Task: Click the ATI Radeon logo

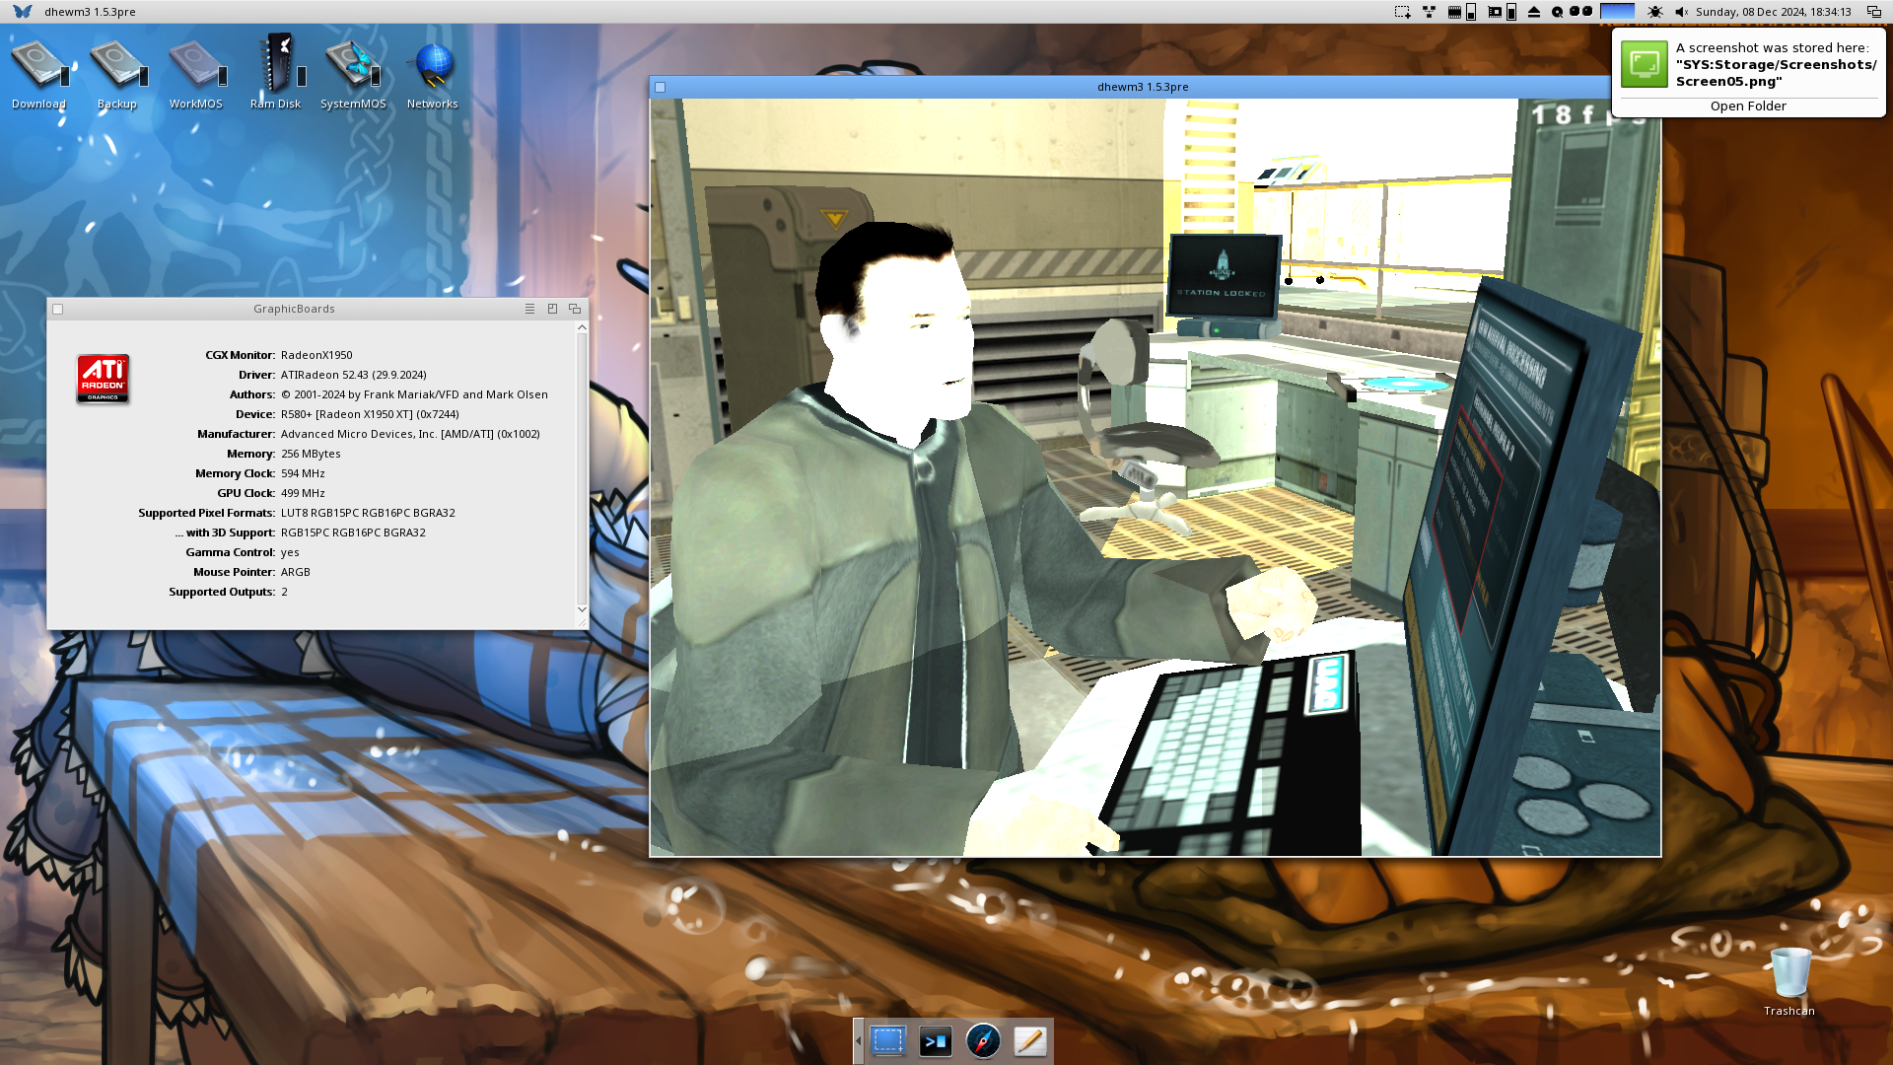Action: pos(103,379)
